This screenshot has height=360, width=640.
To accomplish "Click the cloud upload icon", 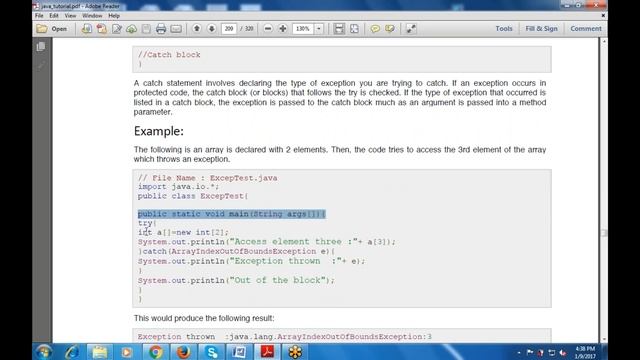I will 131,29.
